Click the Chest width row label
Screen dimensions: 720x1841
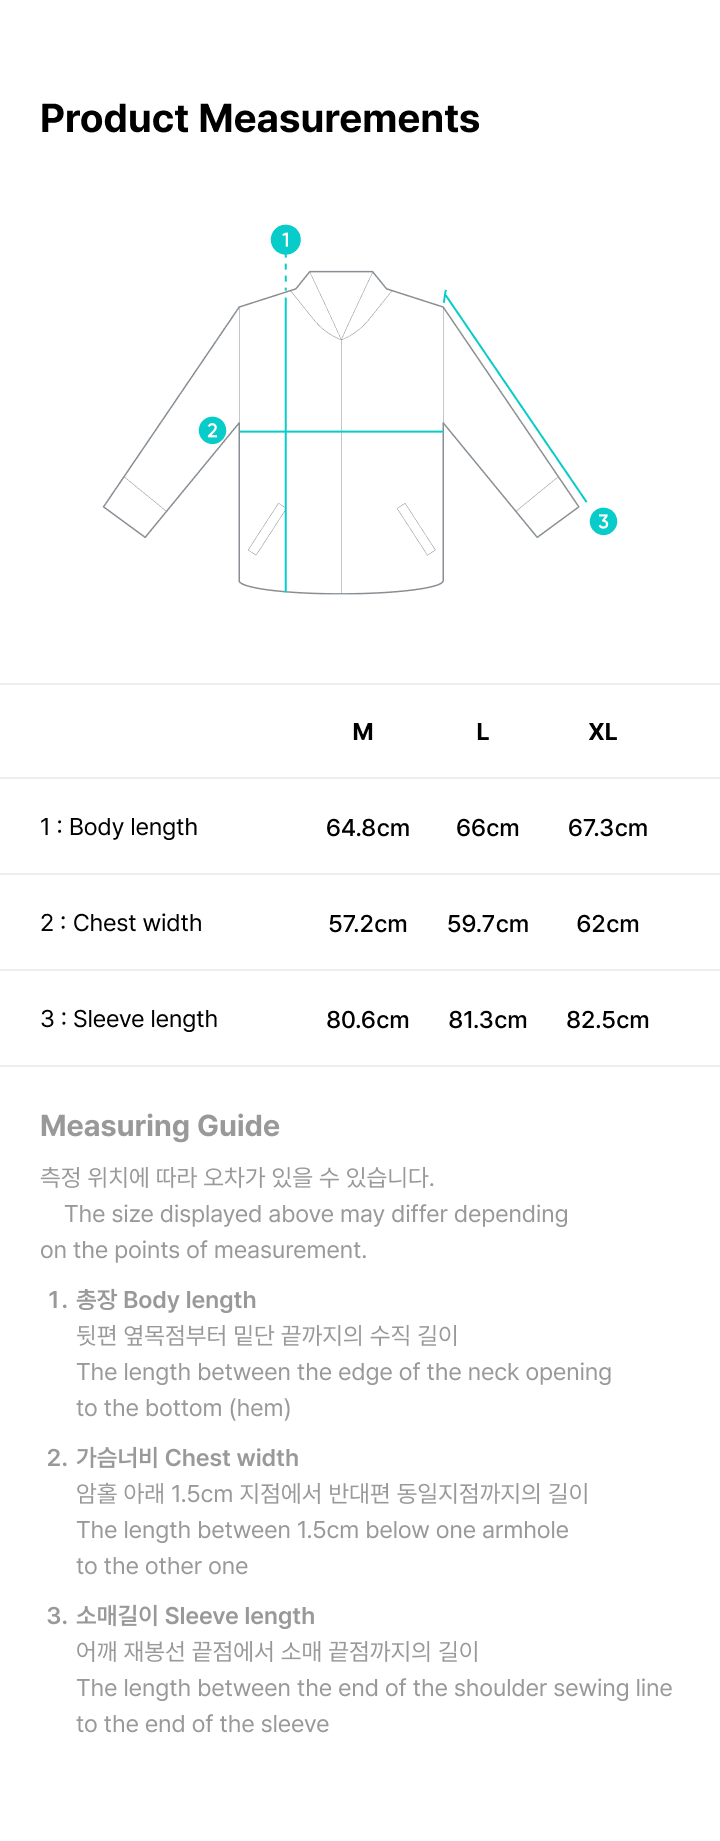tap(121, 923)
